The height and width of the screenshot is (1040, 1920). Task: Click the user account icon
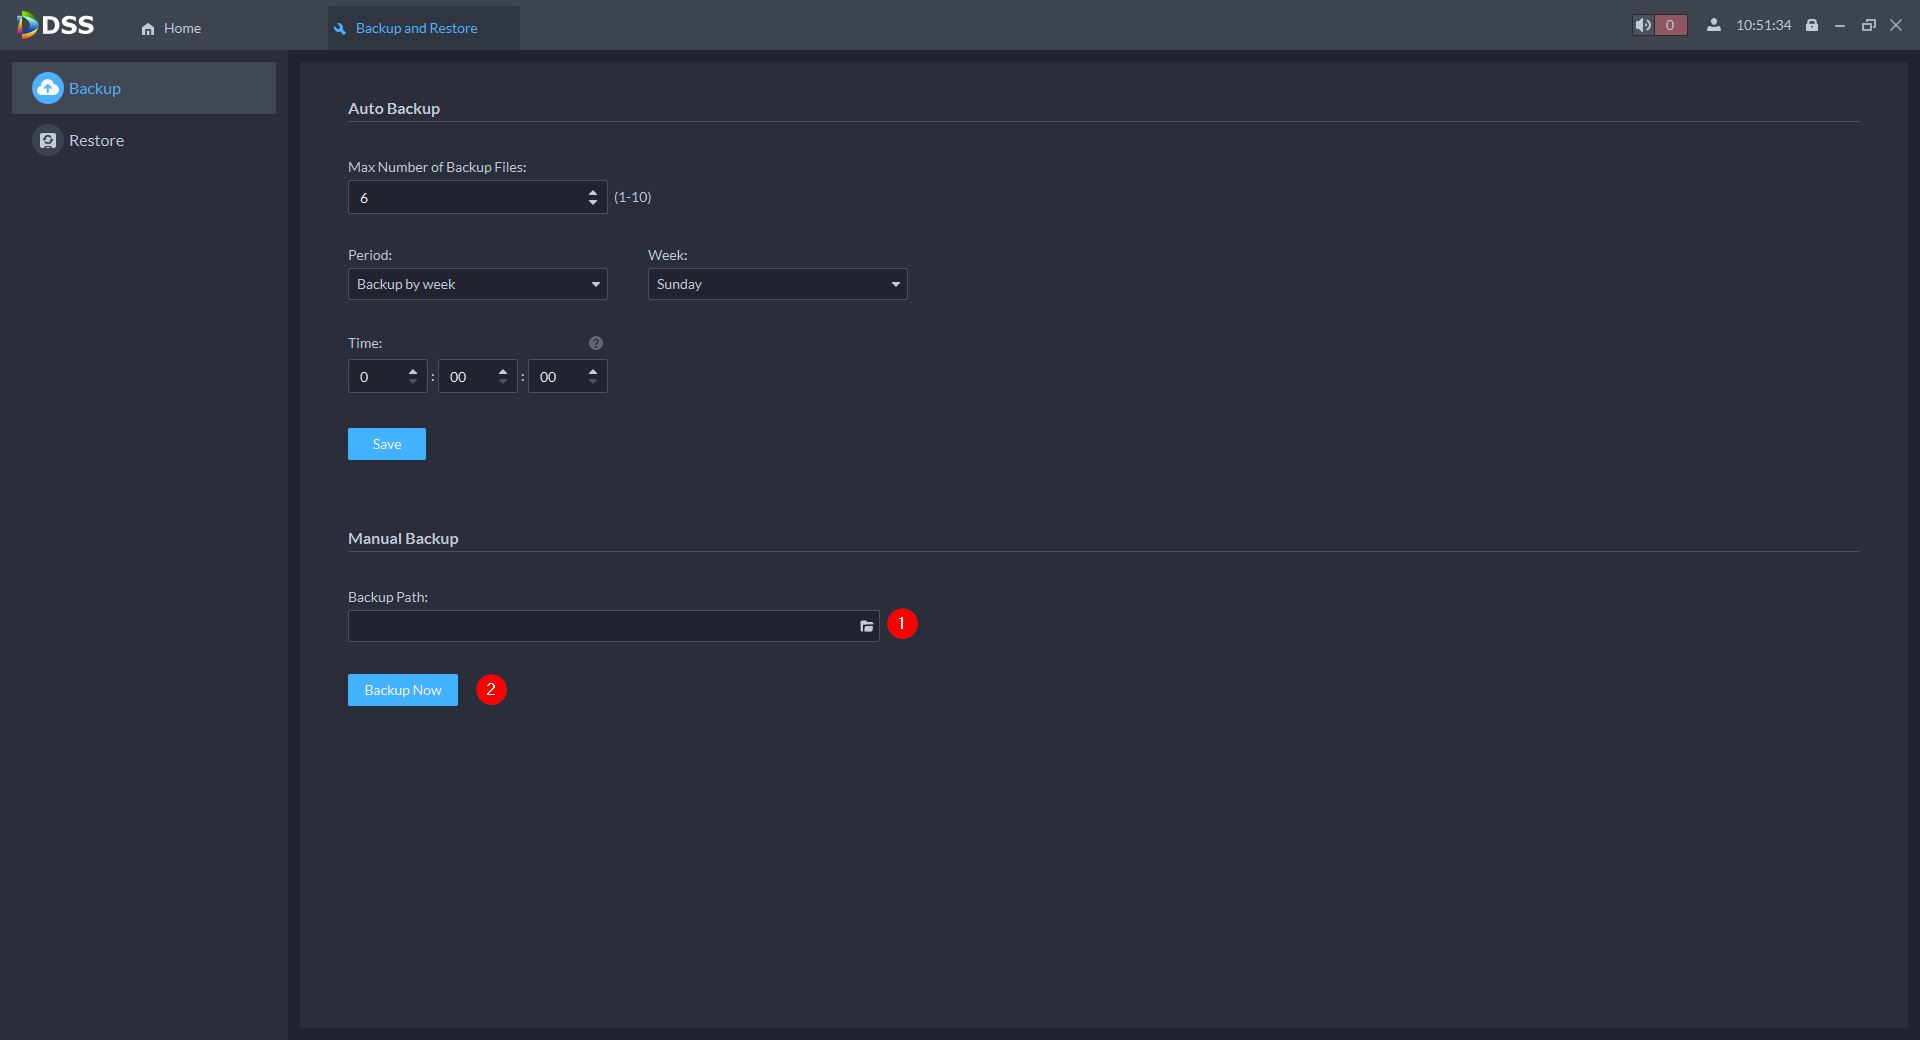point(1714,25)
